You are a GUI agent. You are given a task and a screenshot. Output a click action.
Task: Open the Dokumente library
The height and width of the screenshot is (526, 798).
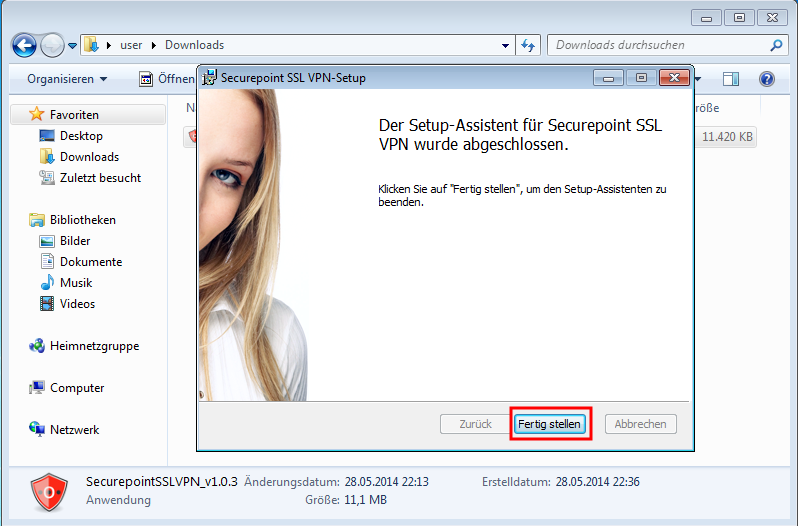[91, 261]
